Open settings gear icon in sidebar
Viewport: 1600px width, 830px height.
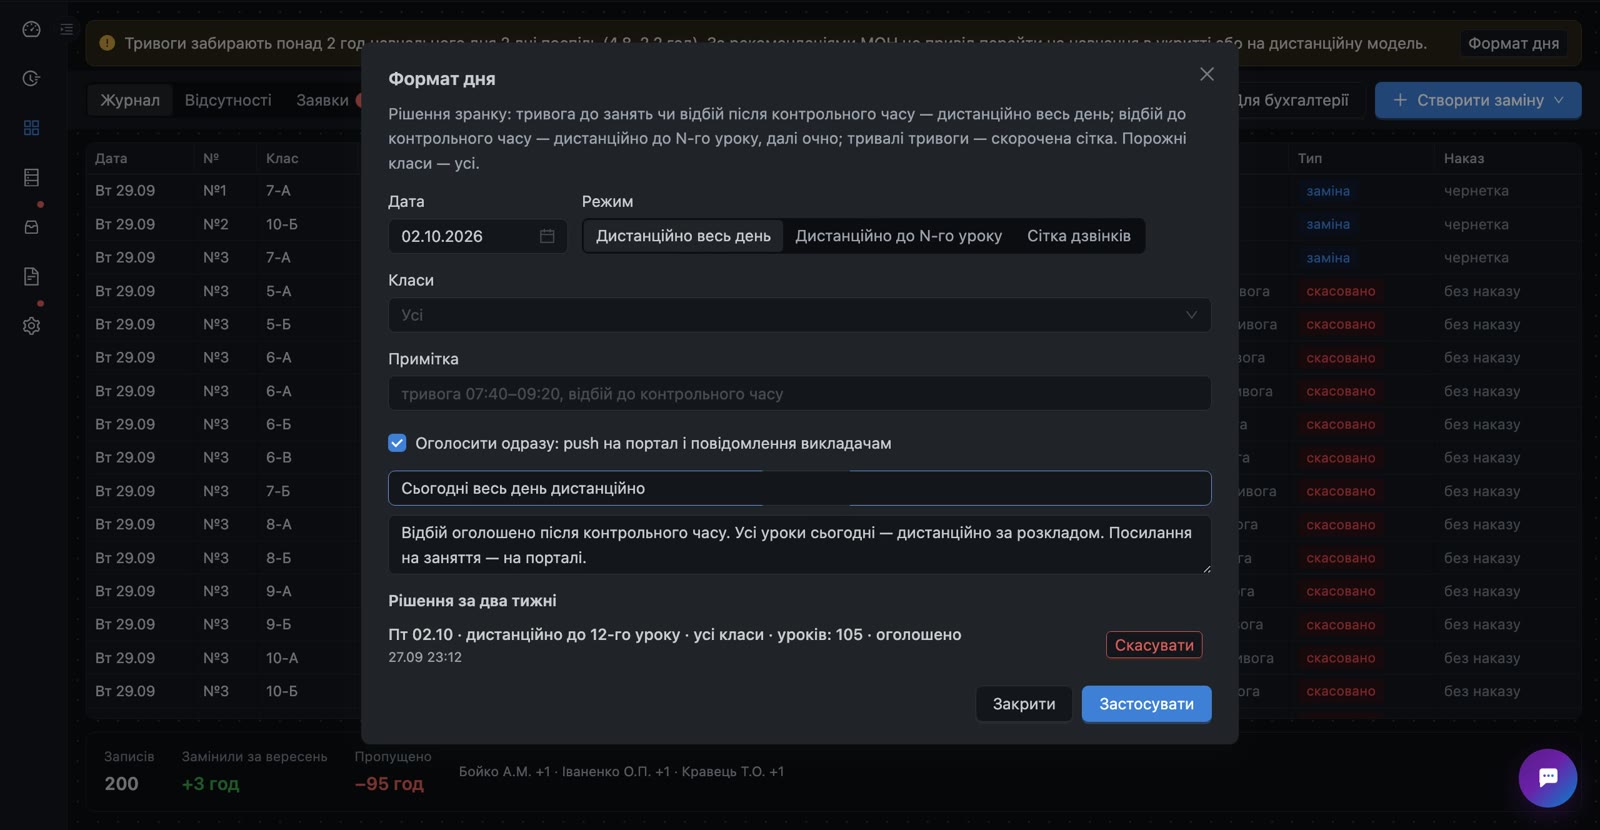pyautogui.click(x=31, y=326)
